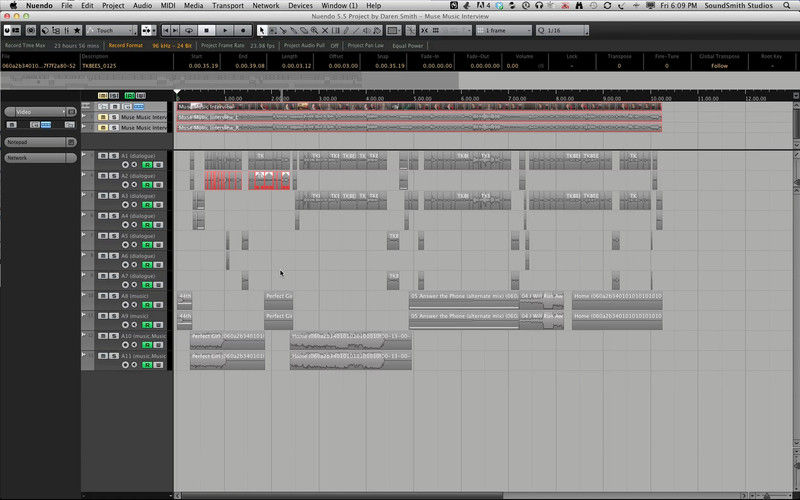Select the Object Selection arrow tool
This screenshot has width=800, height=500.
coord(262,31)
